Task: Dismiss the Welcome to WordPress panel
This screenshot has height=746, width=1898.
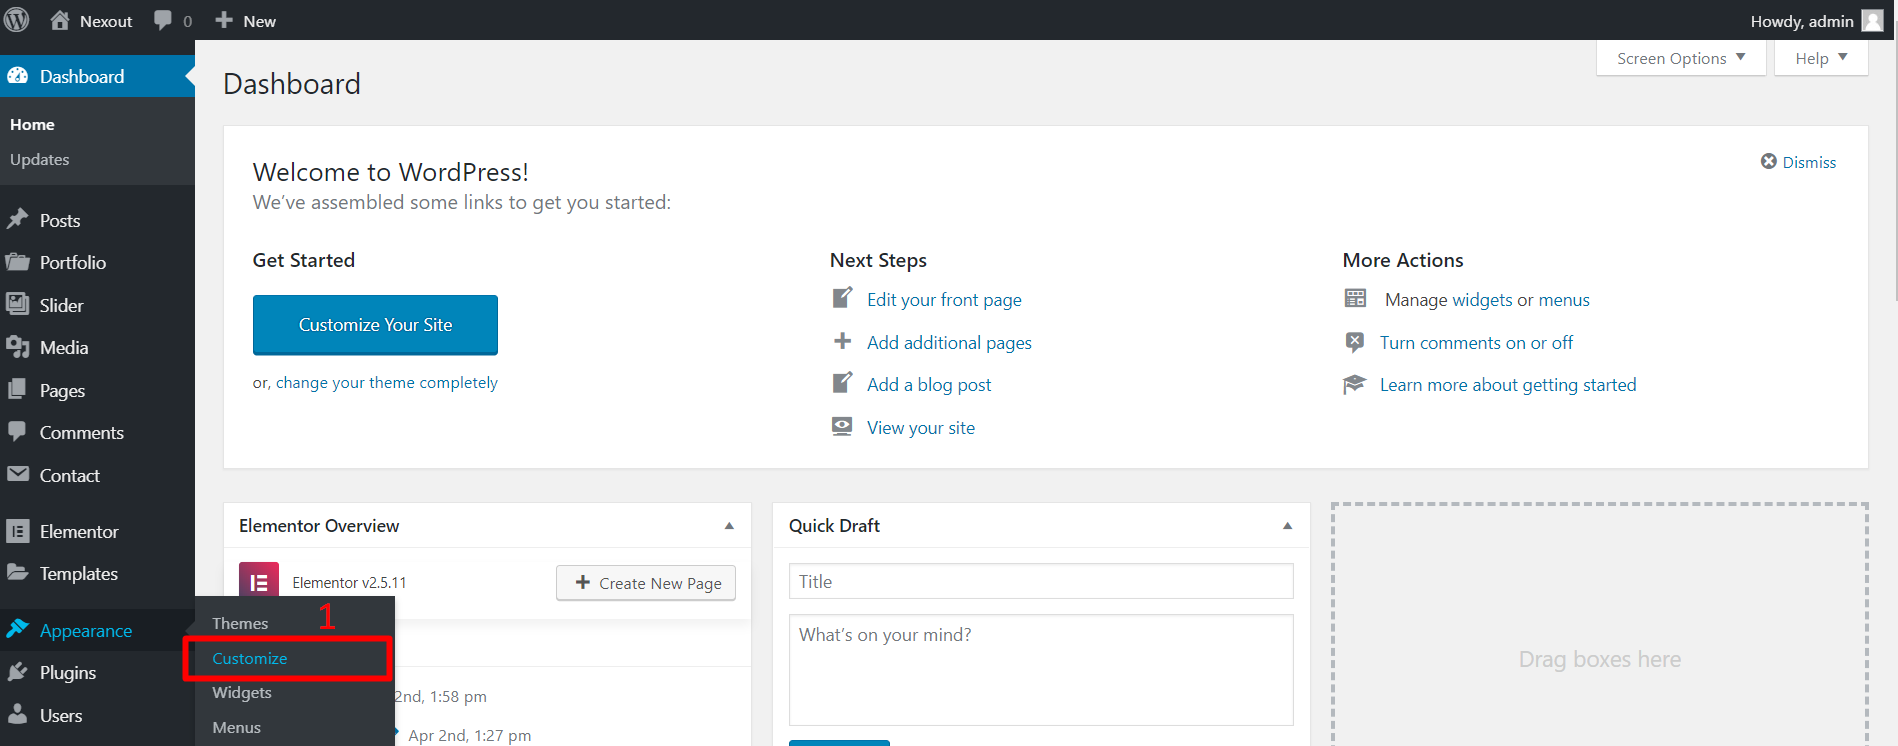Action: (x=1798, y=162)
